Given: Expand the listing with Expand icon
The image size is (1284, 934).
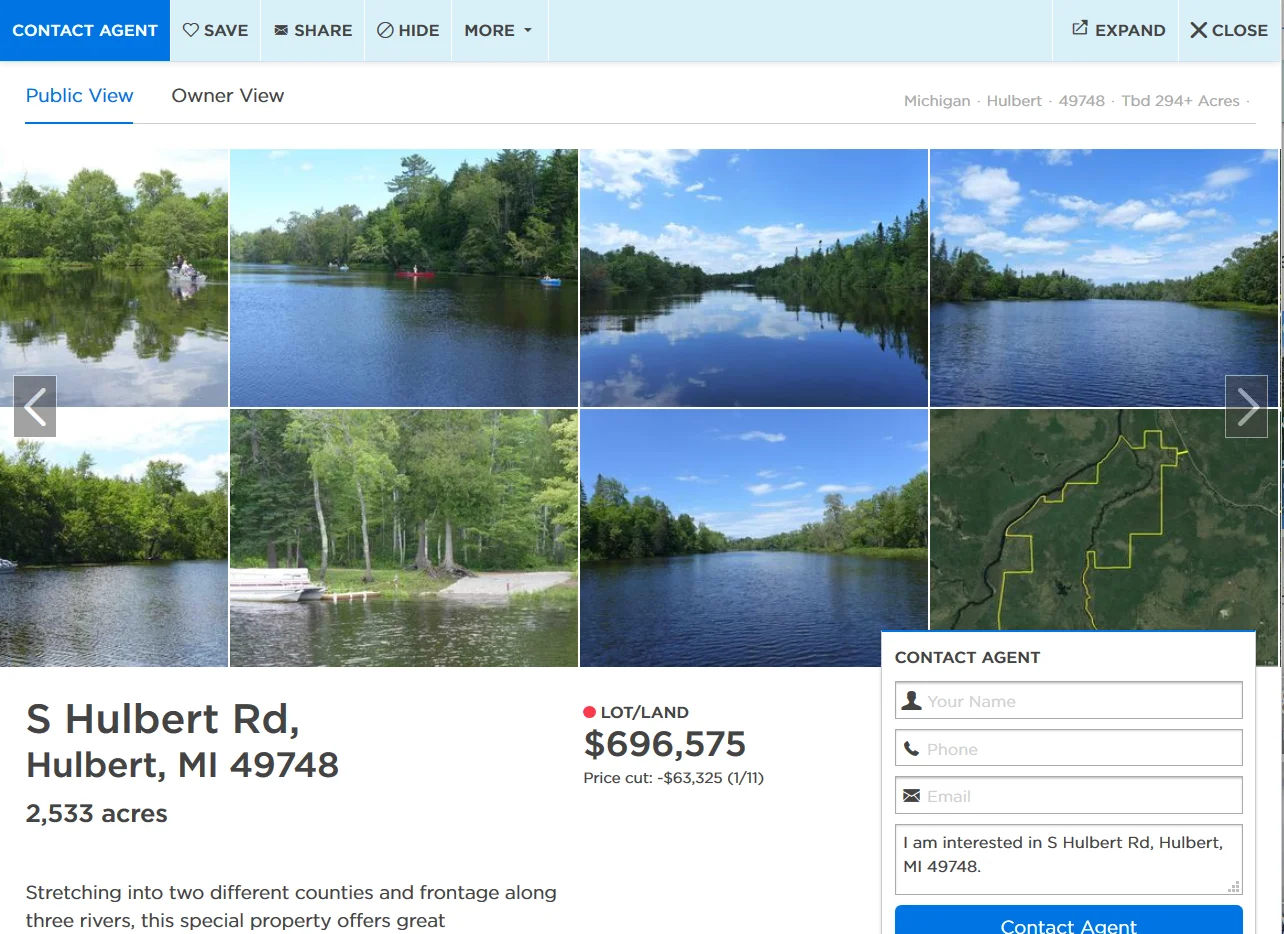Looking at the screenshot, I should click(x=1080, y=29).
